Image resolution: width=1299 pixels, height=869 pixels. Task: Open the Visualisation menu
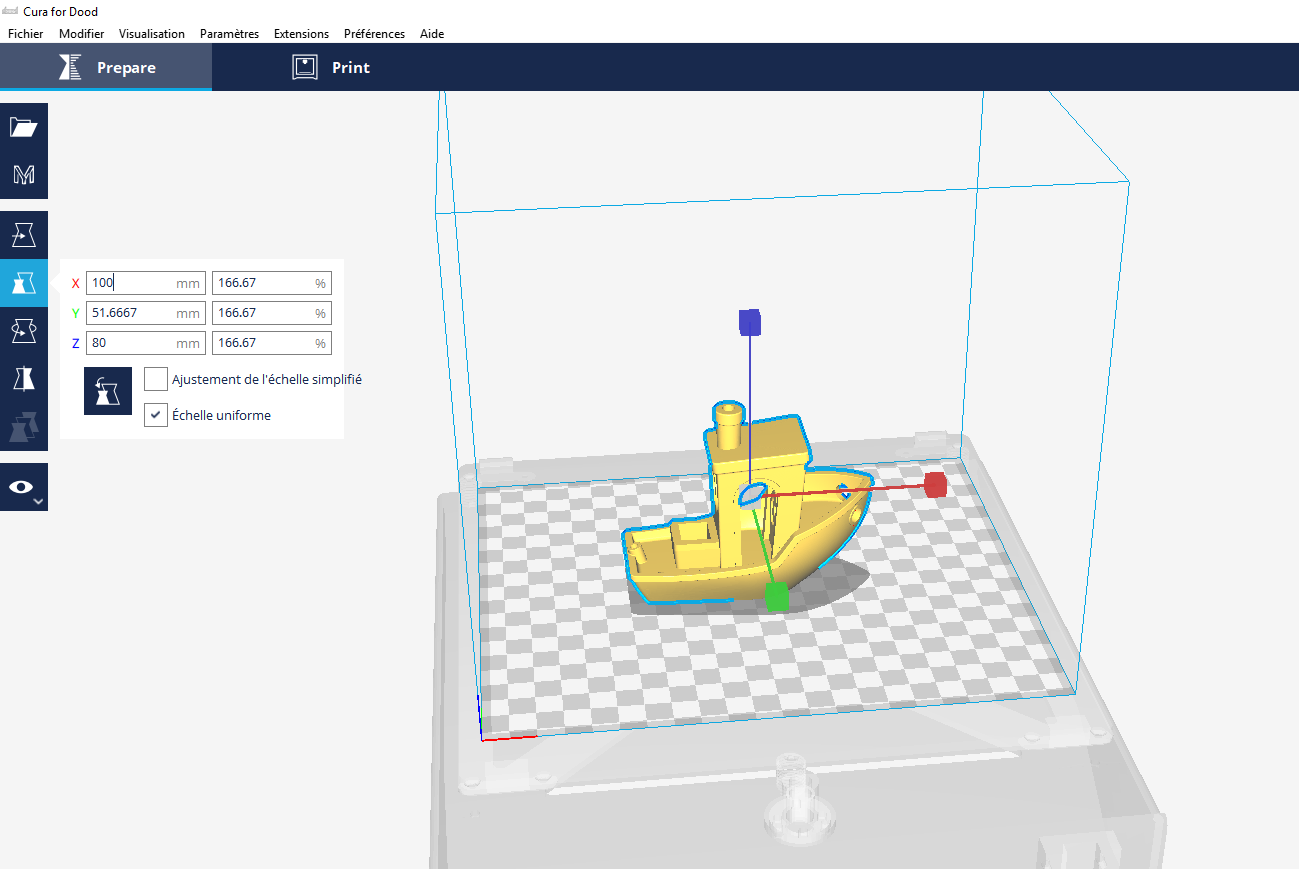point(152,33)
